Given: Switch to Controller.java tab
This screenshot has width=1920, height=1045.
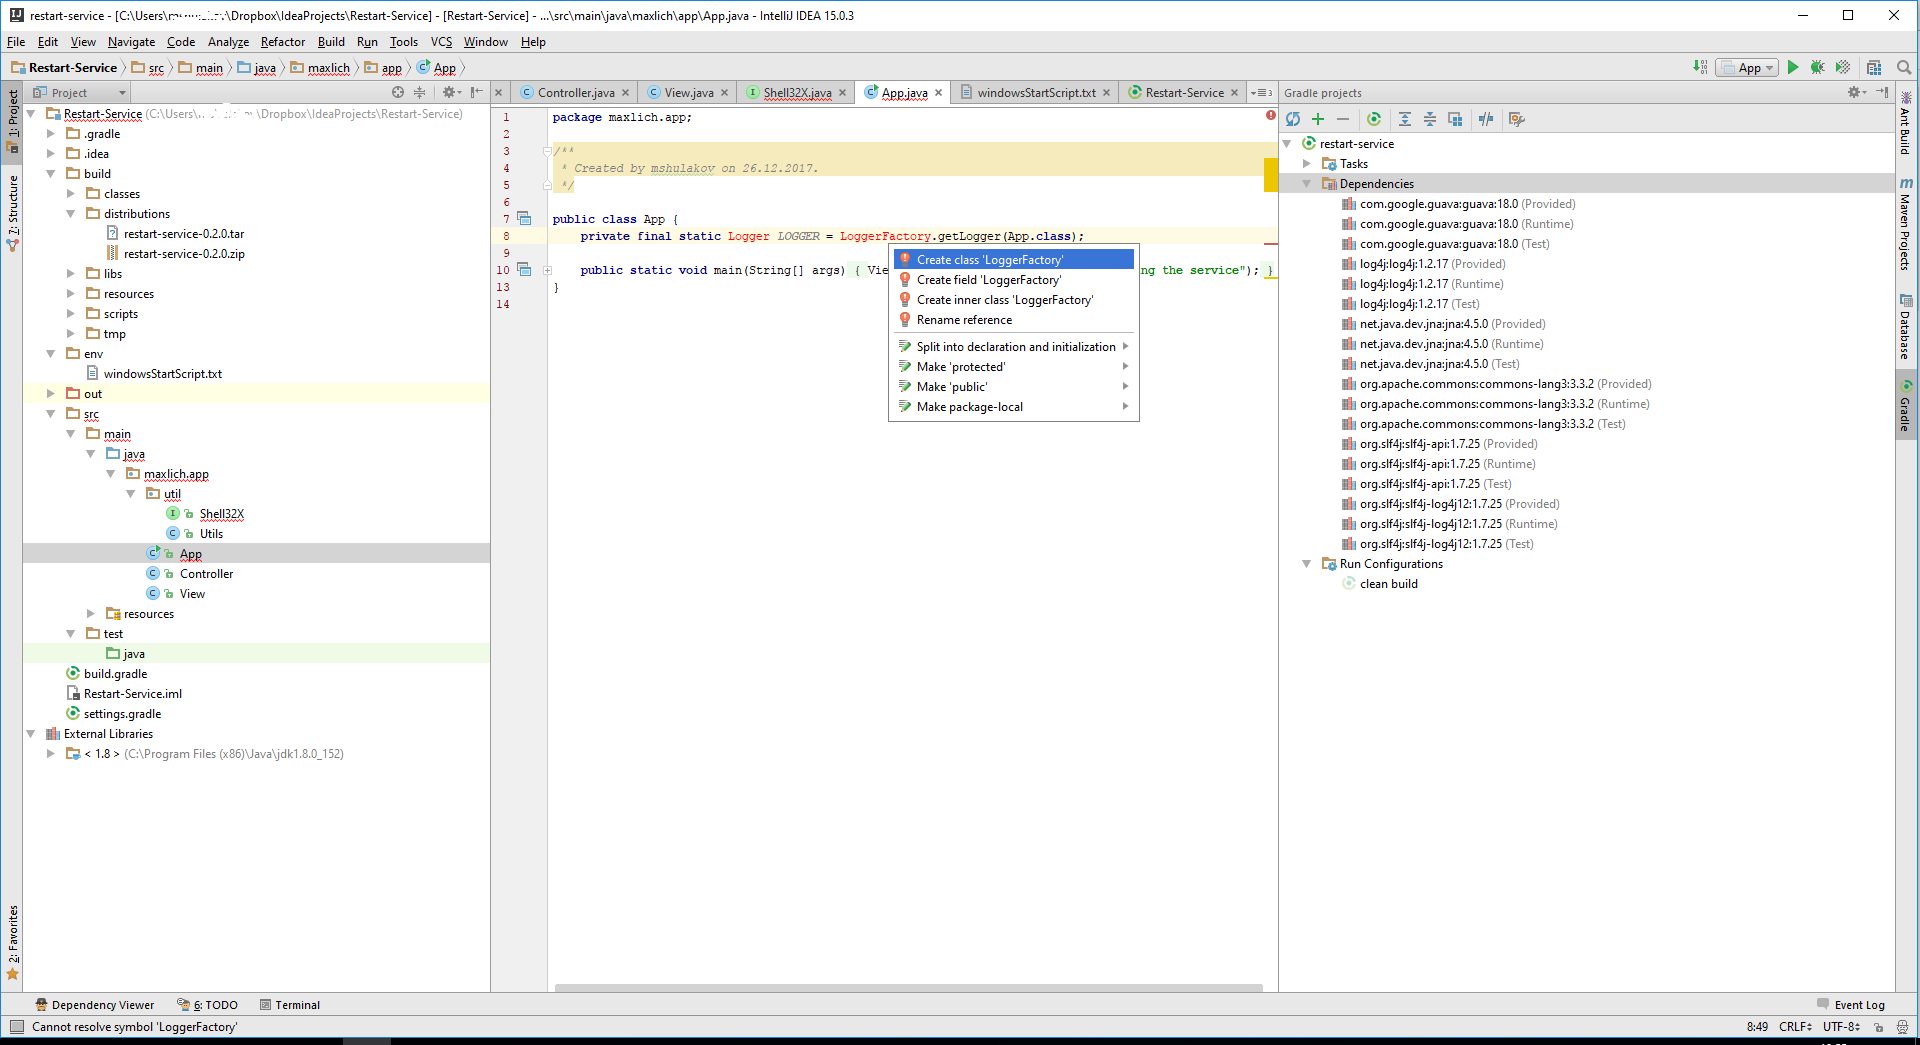Looking at the screenshot, I should 575,92.
